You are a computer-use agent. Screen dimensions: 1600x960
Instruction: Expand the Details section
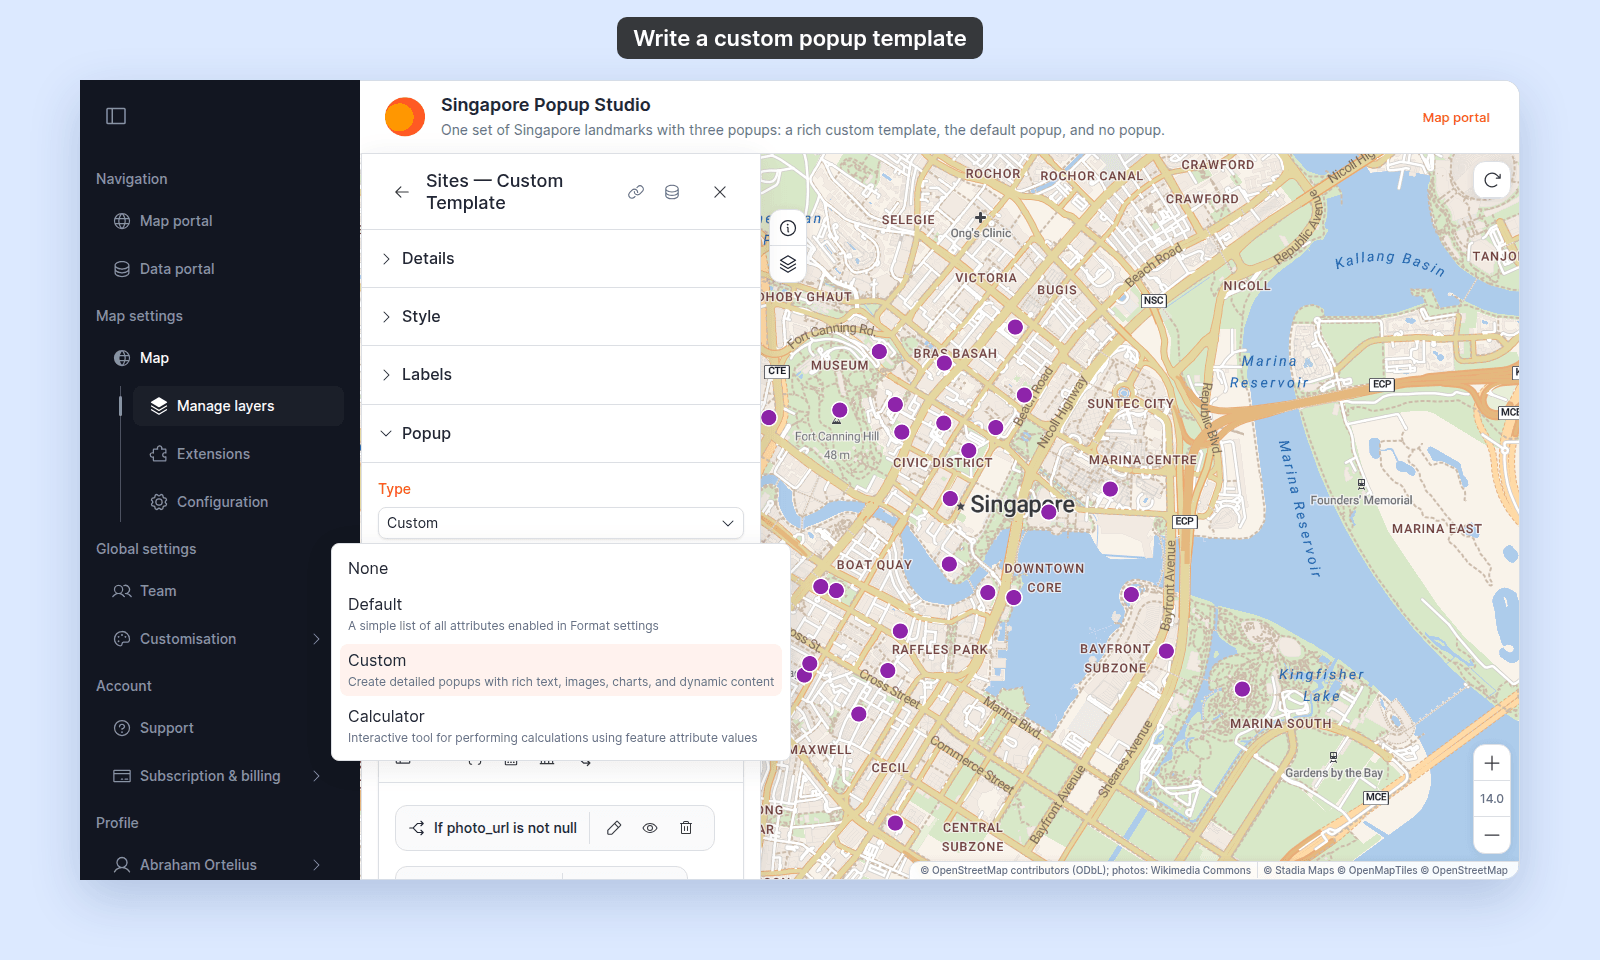point(560,259)
